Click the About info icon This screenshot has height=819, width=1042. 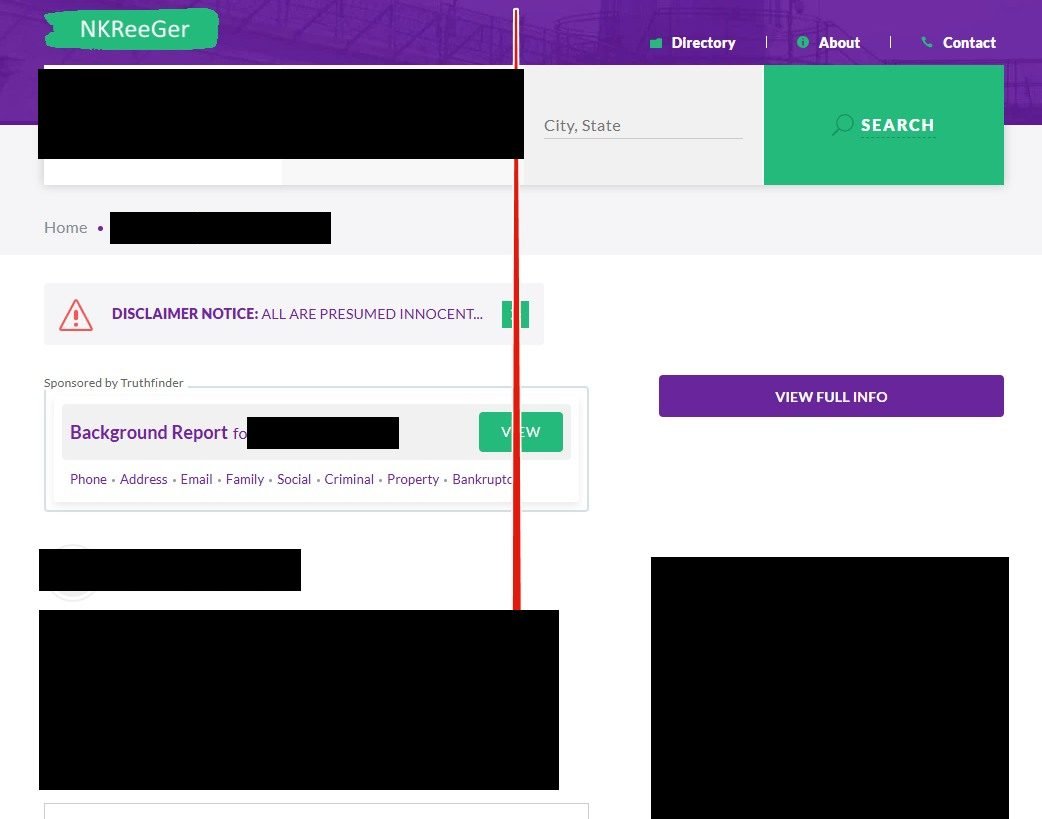click(803, 43)
